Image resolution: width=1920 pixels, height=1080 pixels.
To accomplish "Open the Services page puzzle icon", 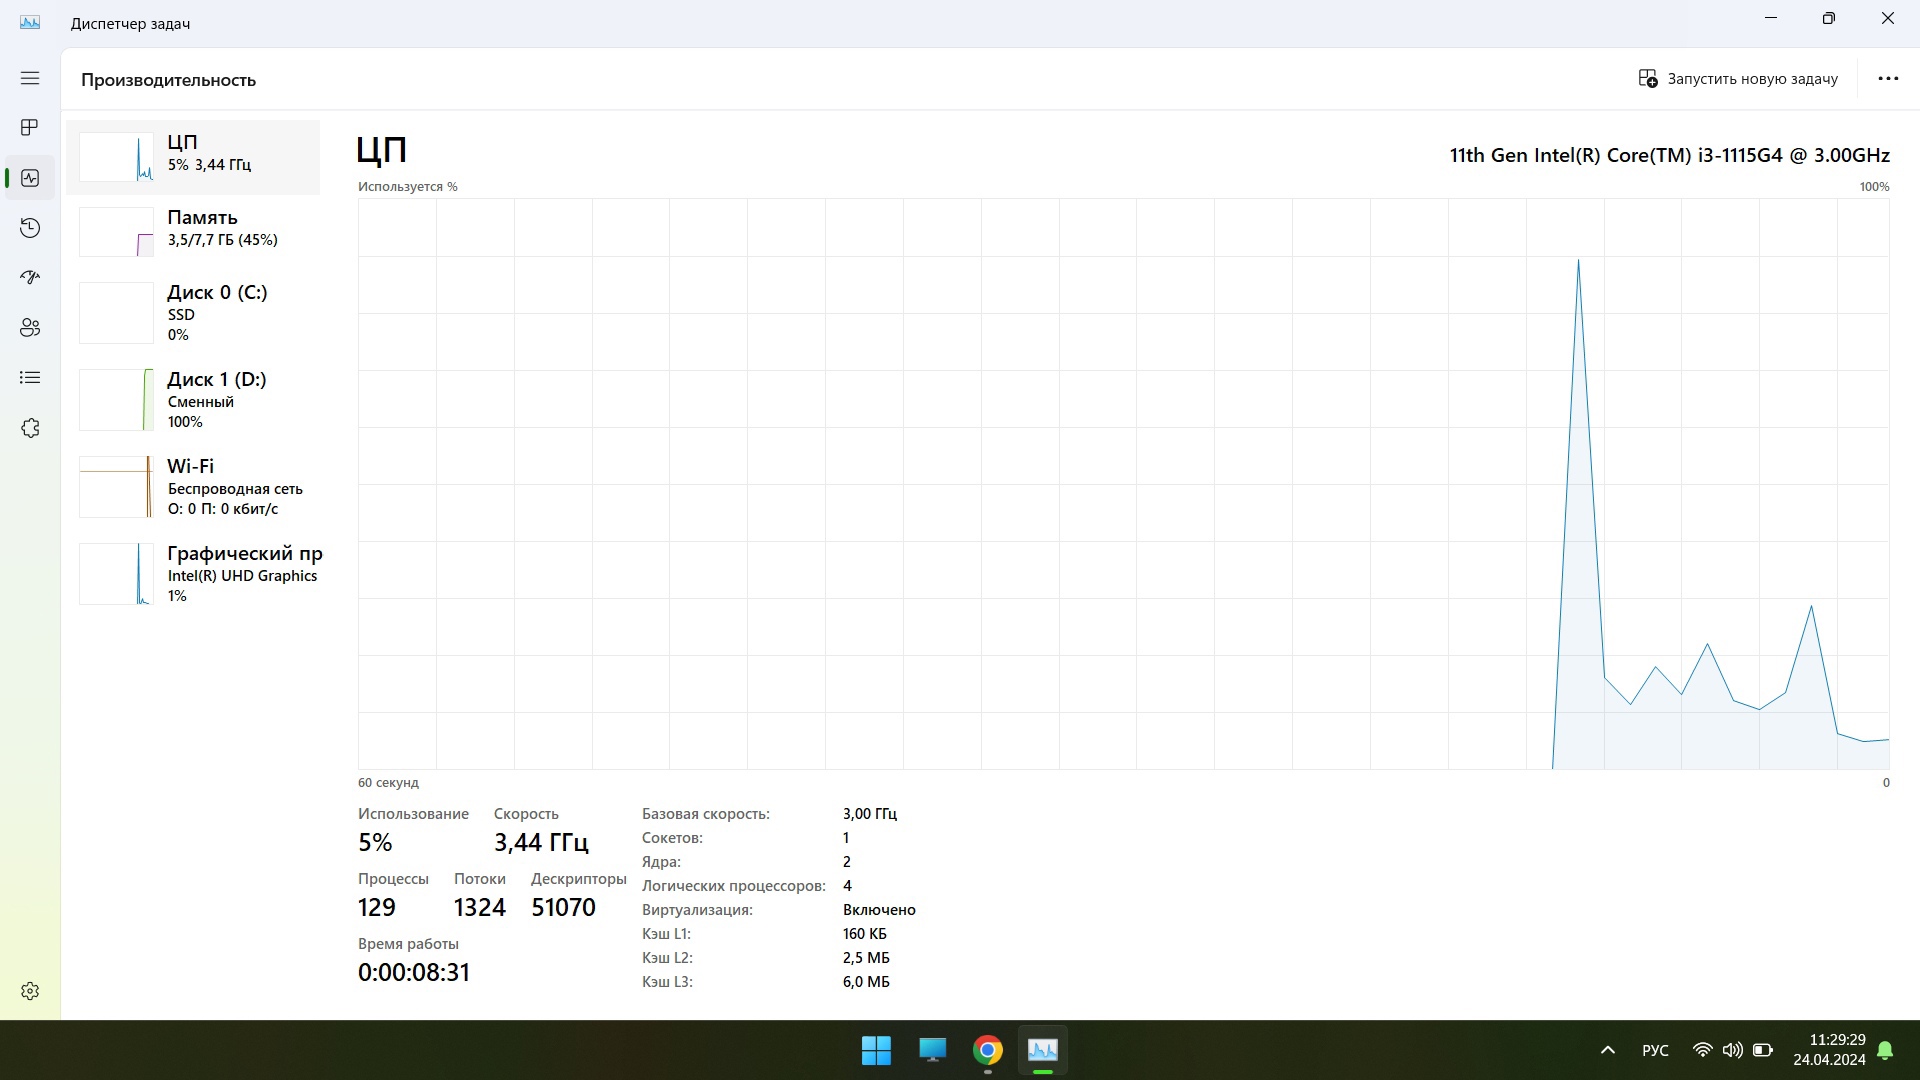I will 30,428.
